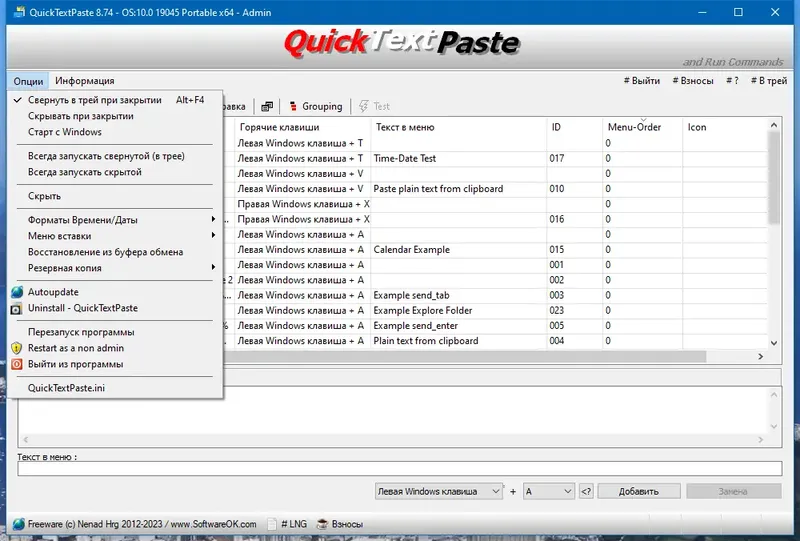Click the windows icon left of Grouping

click(x=267, y=106)
